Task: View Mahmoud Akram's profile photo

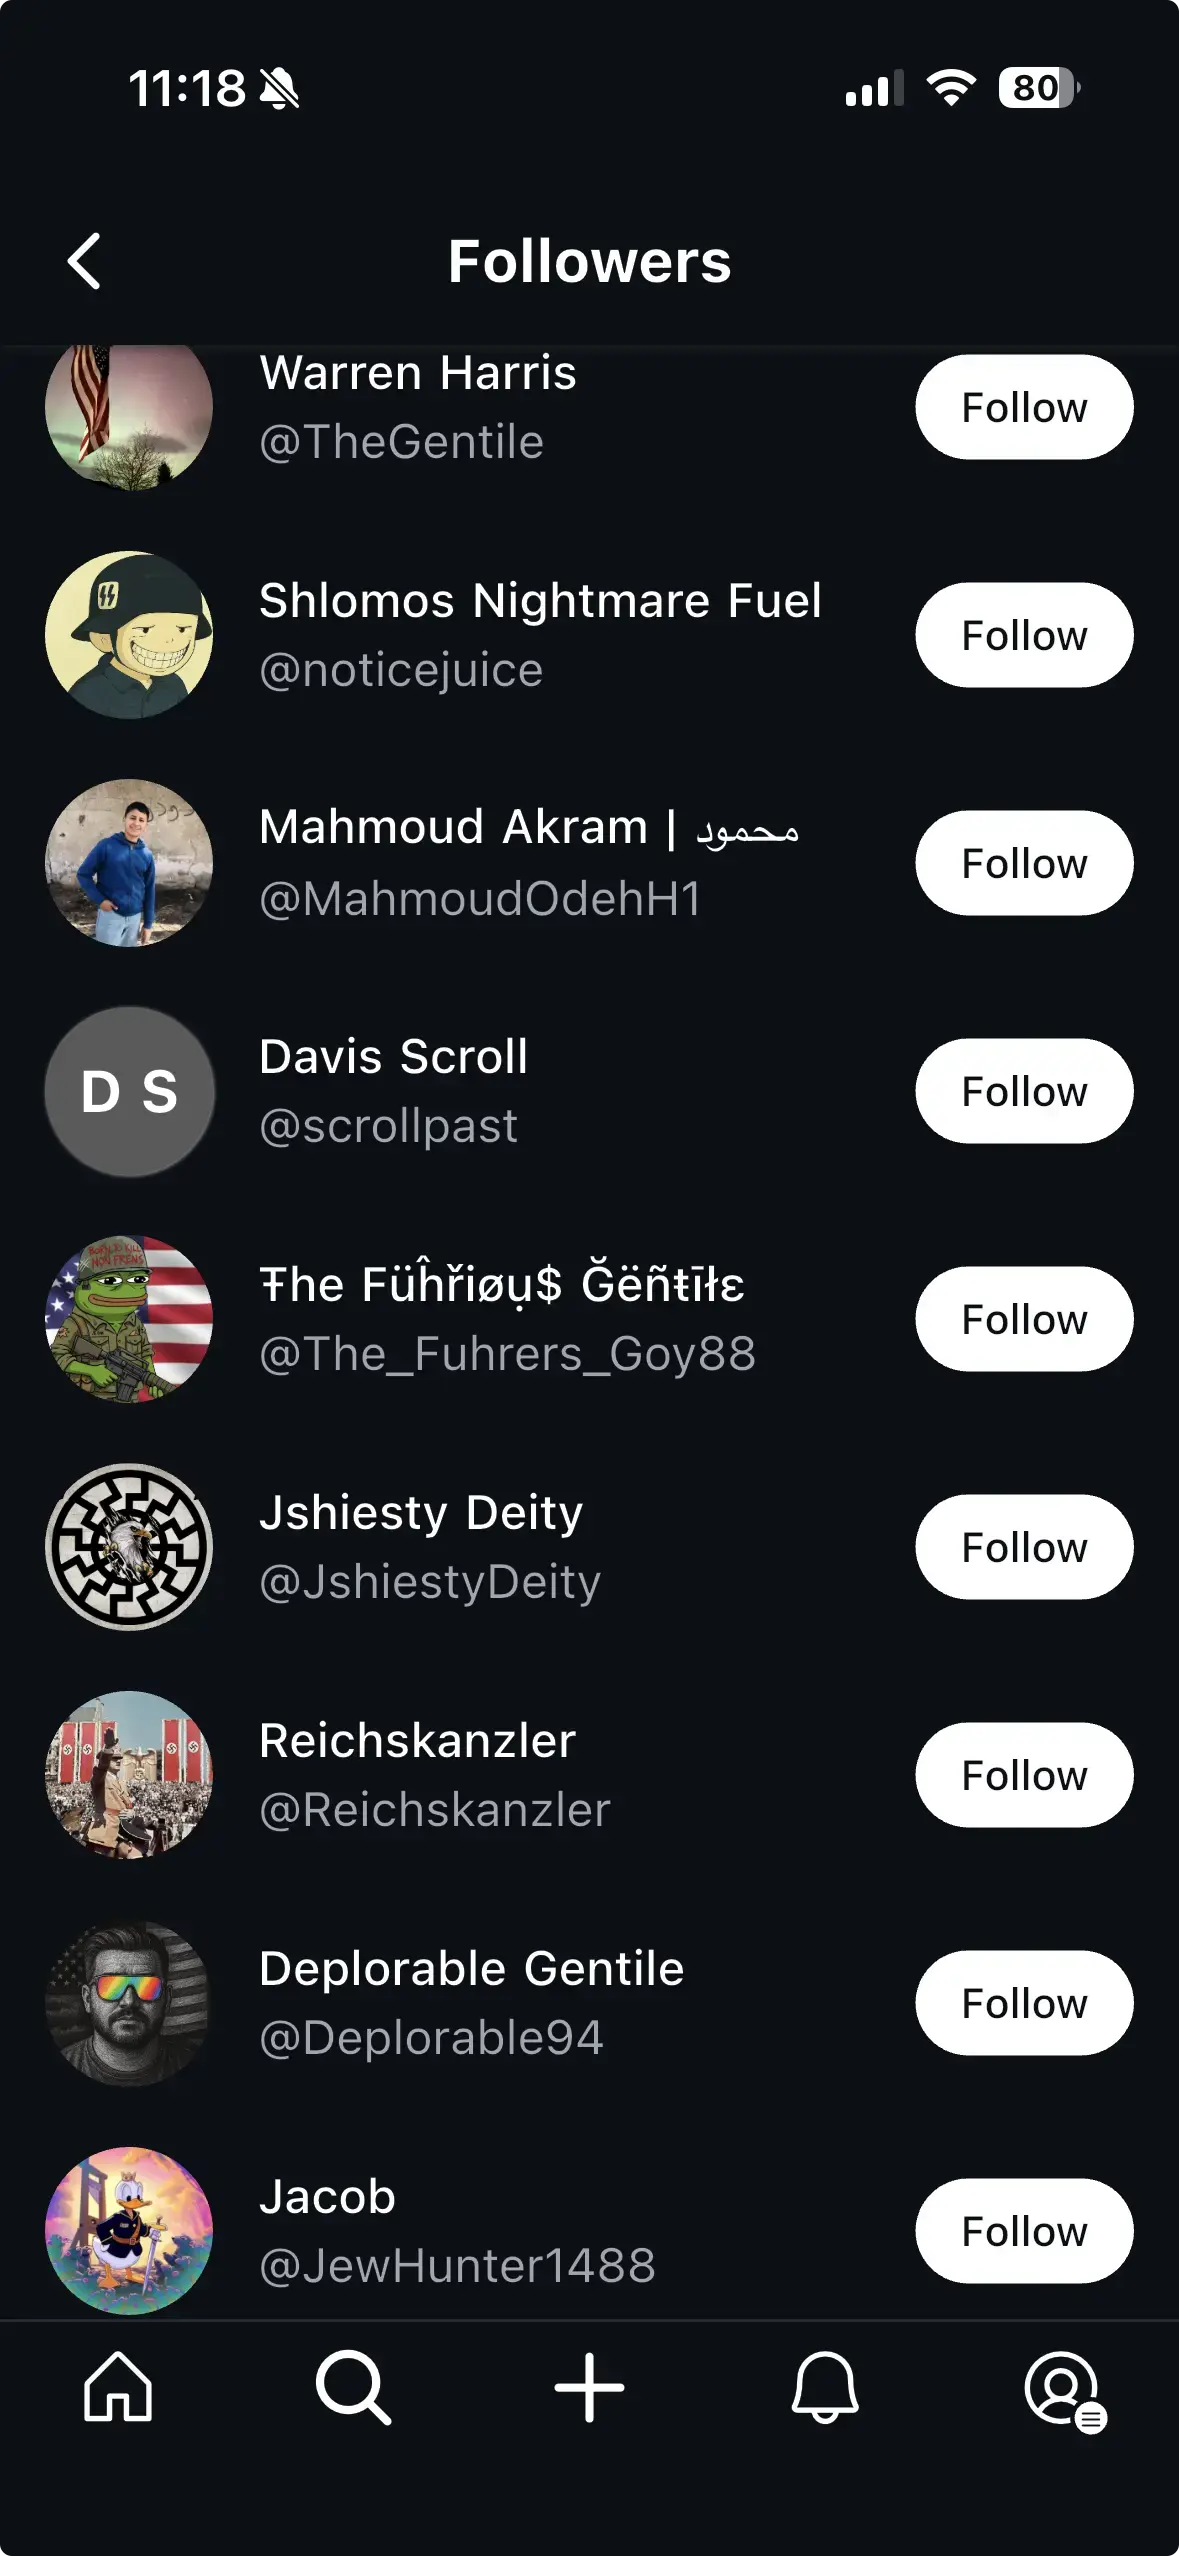Action: point(129,863)
